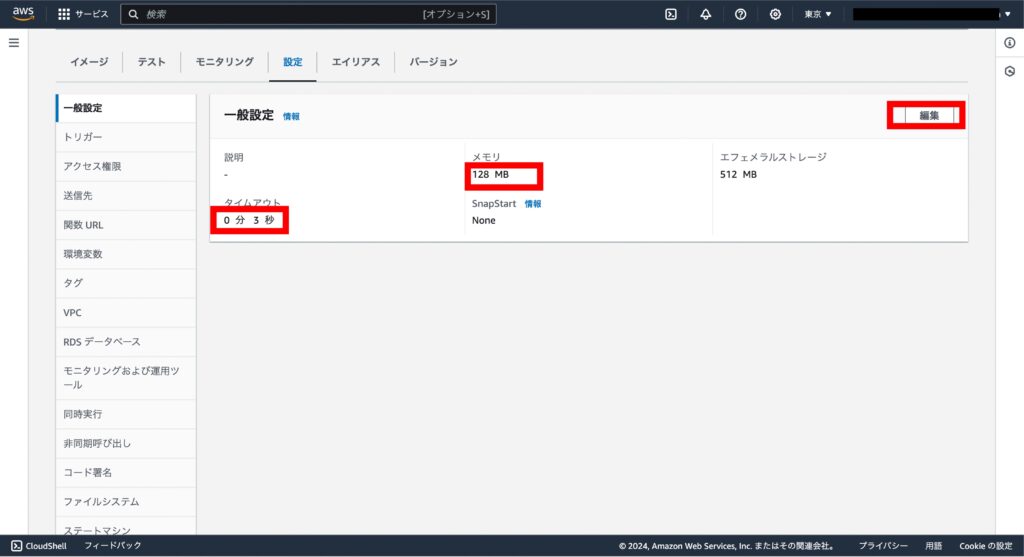Image resolution: width=1024 pixels, height=557 pixels.
Task: Open VPC in the side menu
Action: [x=126, y=313]
